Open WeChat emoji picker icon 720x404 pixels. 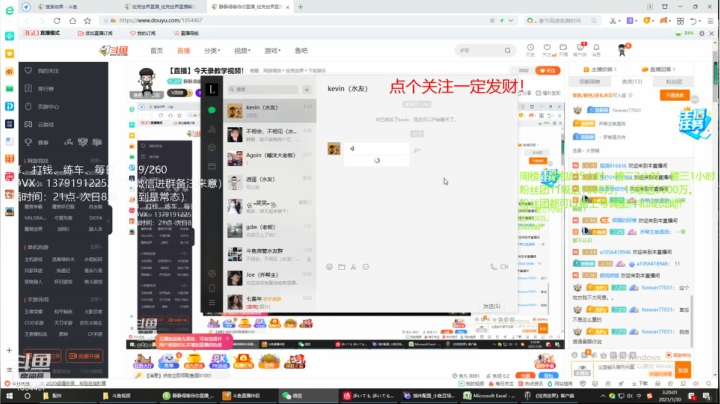click(329, 267)
